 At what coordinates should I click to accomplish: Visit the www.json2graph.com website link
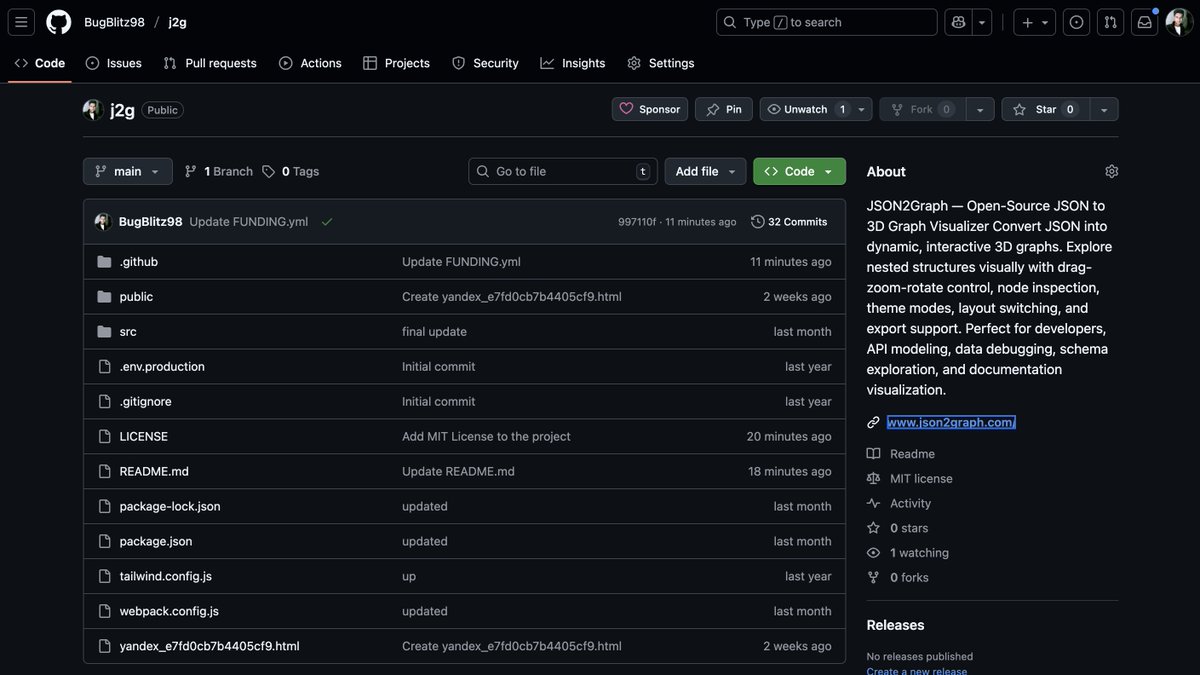tap(951, 423)
